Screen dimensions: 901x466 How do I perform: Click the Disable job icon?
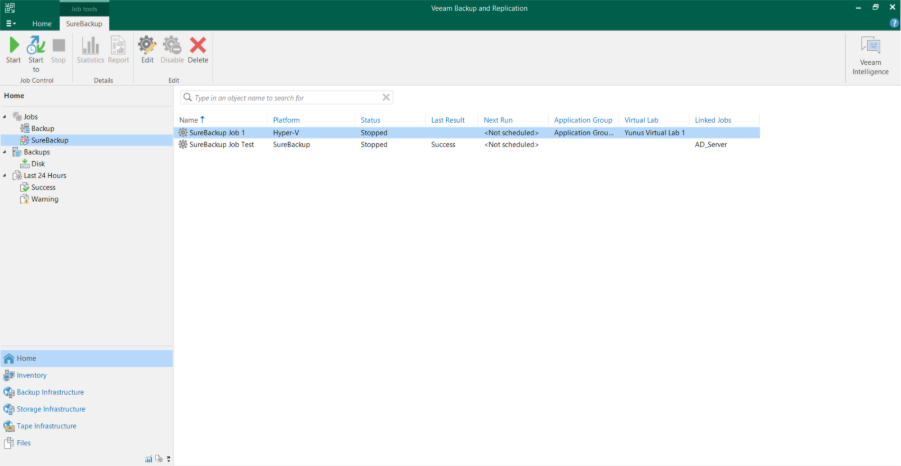[x=172, y=46]
